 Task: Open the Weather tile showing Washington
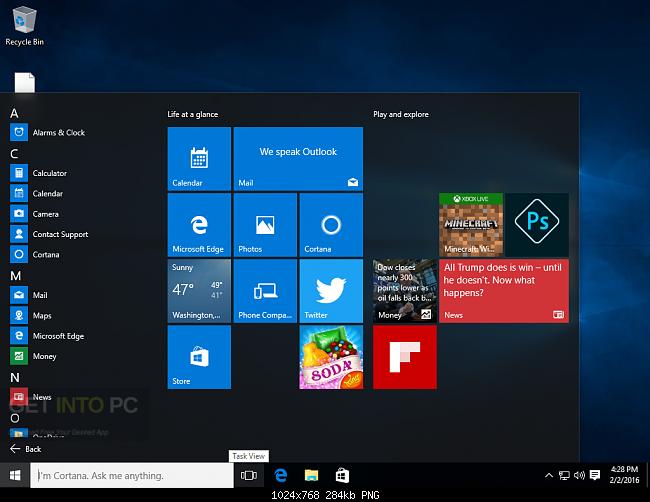(199, 291)
